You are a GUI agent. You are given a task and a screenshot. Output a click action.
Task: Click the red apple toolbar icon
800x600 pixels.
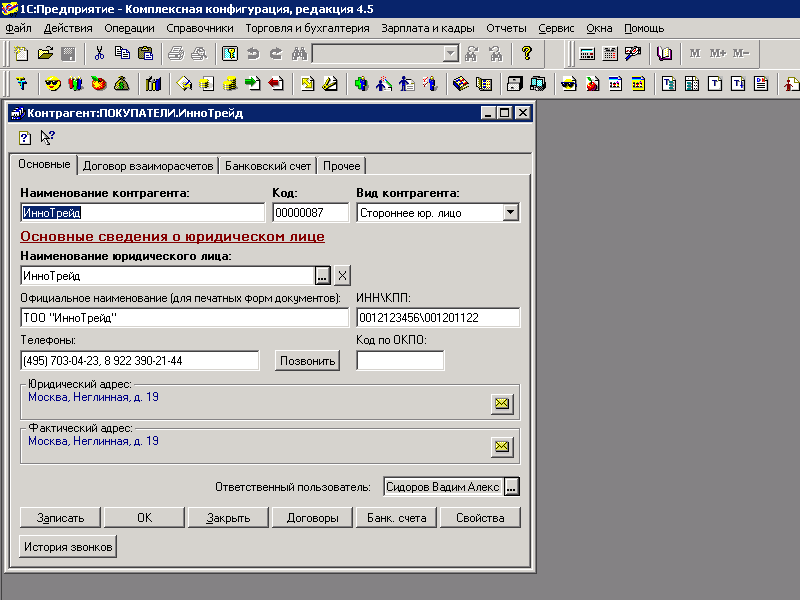98,84
